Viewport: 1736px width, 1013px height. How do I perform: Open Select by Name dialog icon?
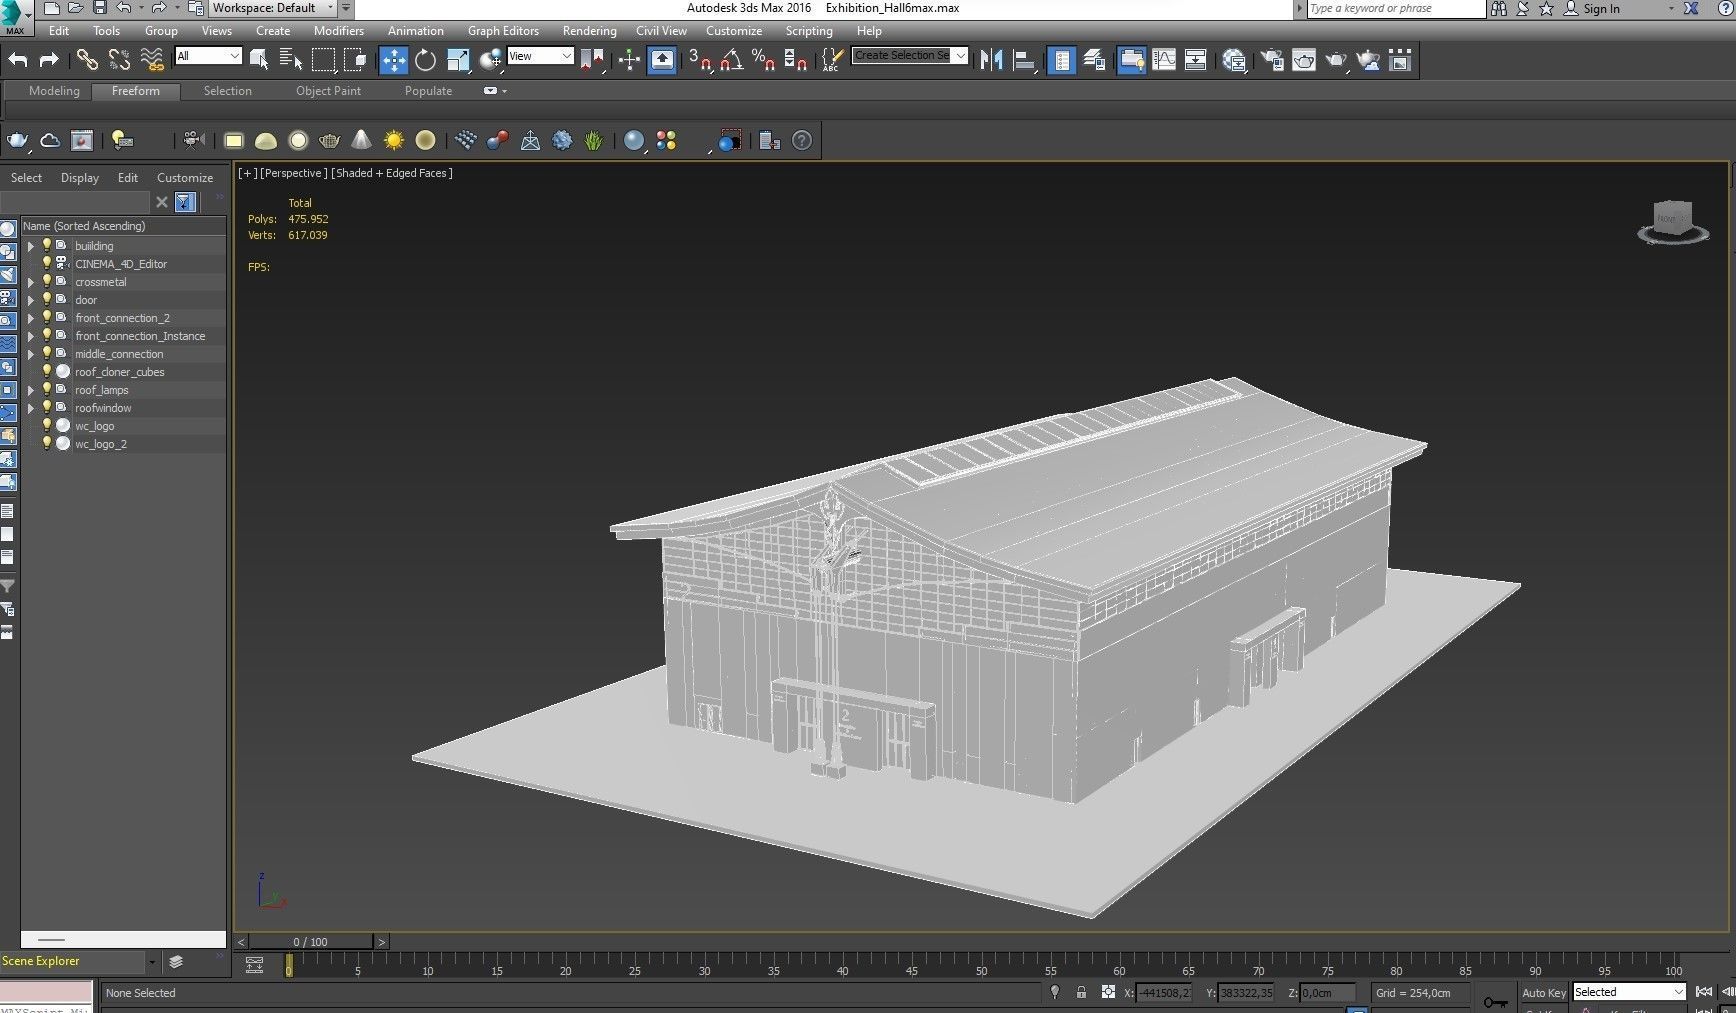coord(291,60)
